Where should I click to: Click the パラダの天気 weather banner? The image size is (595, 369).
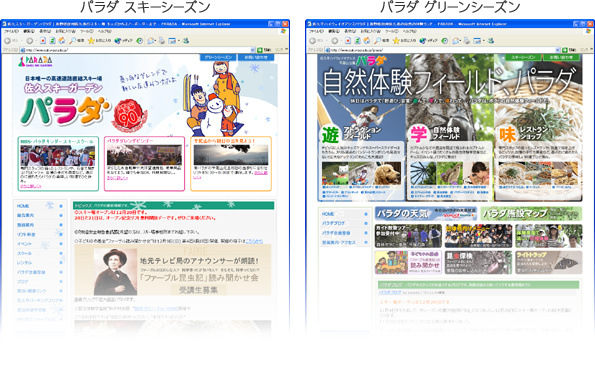pos(426,214)
